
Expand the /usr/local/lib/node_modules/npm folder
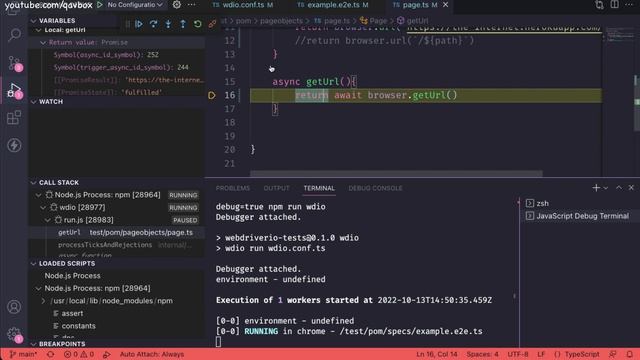point(43,301)
